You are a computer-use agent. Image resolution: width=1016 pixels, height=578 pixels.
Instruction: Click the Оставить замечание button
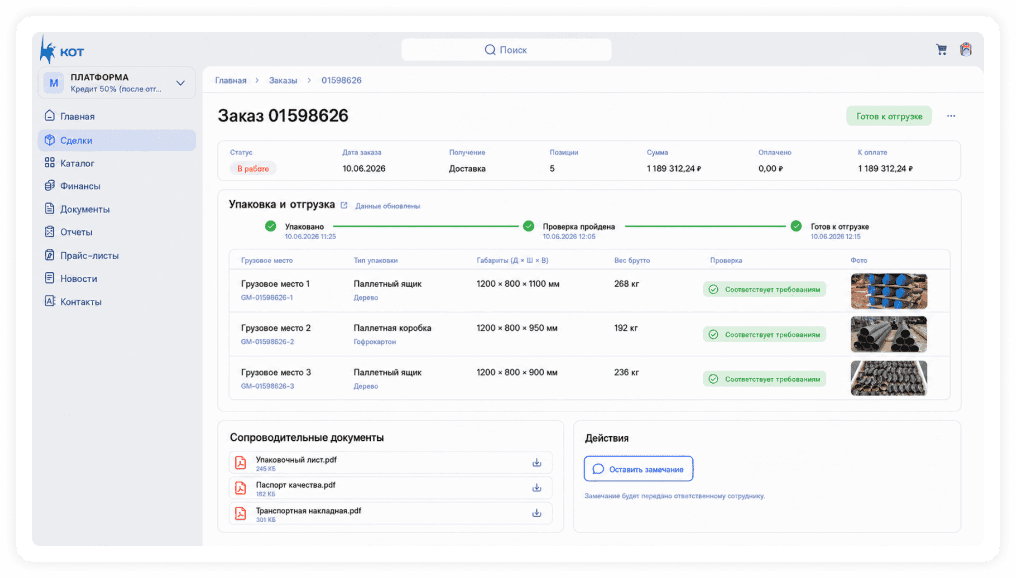(x=638, y=469)
